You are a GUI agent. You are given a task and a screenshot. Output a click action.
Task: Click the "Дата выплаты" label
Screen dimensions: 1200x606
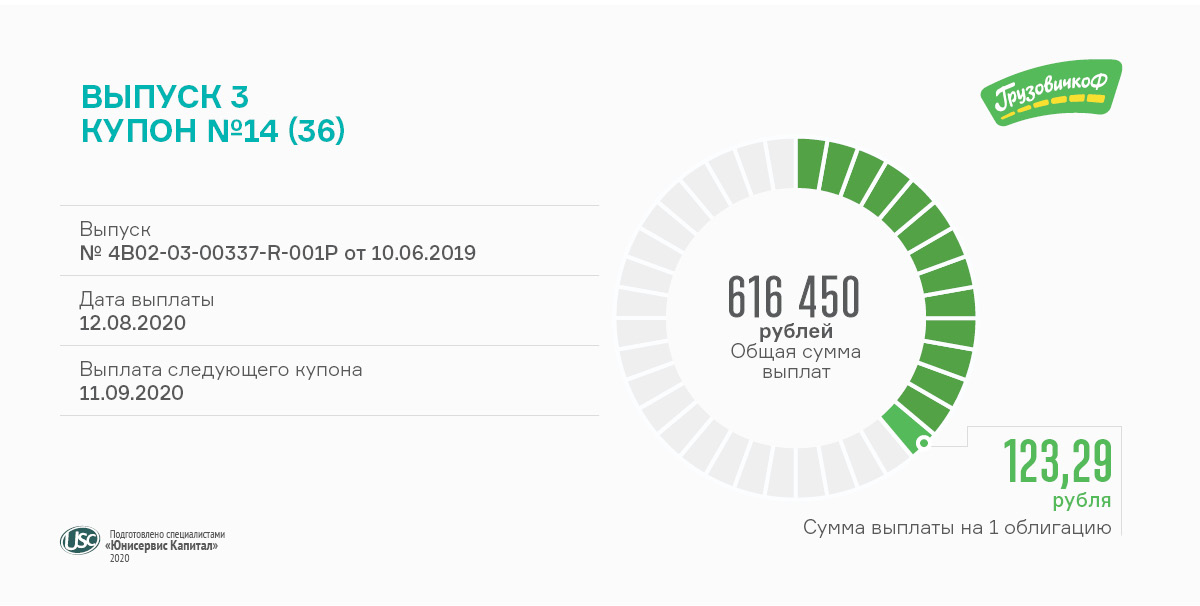147,299
